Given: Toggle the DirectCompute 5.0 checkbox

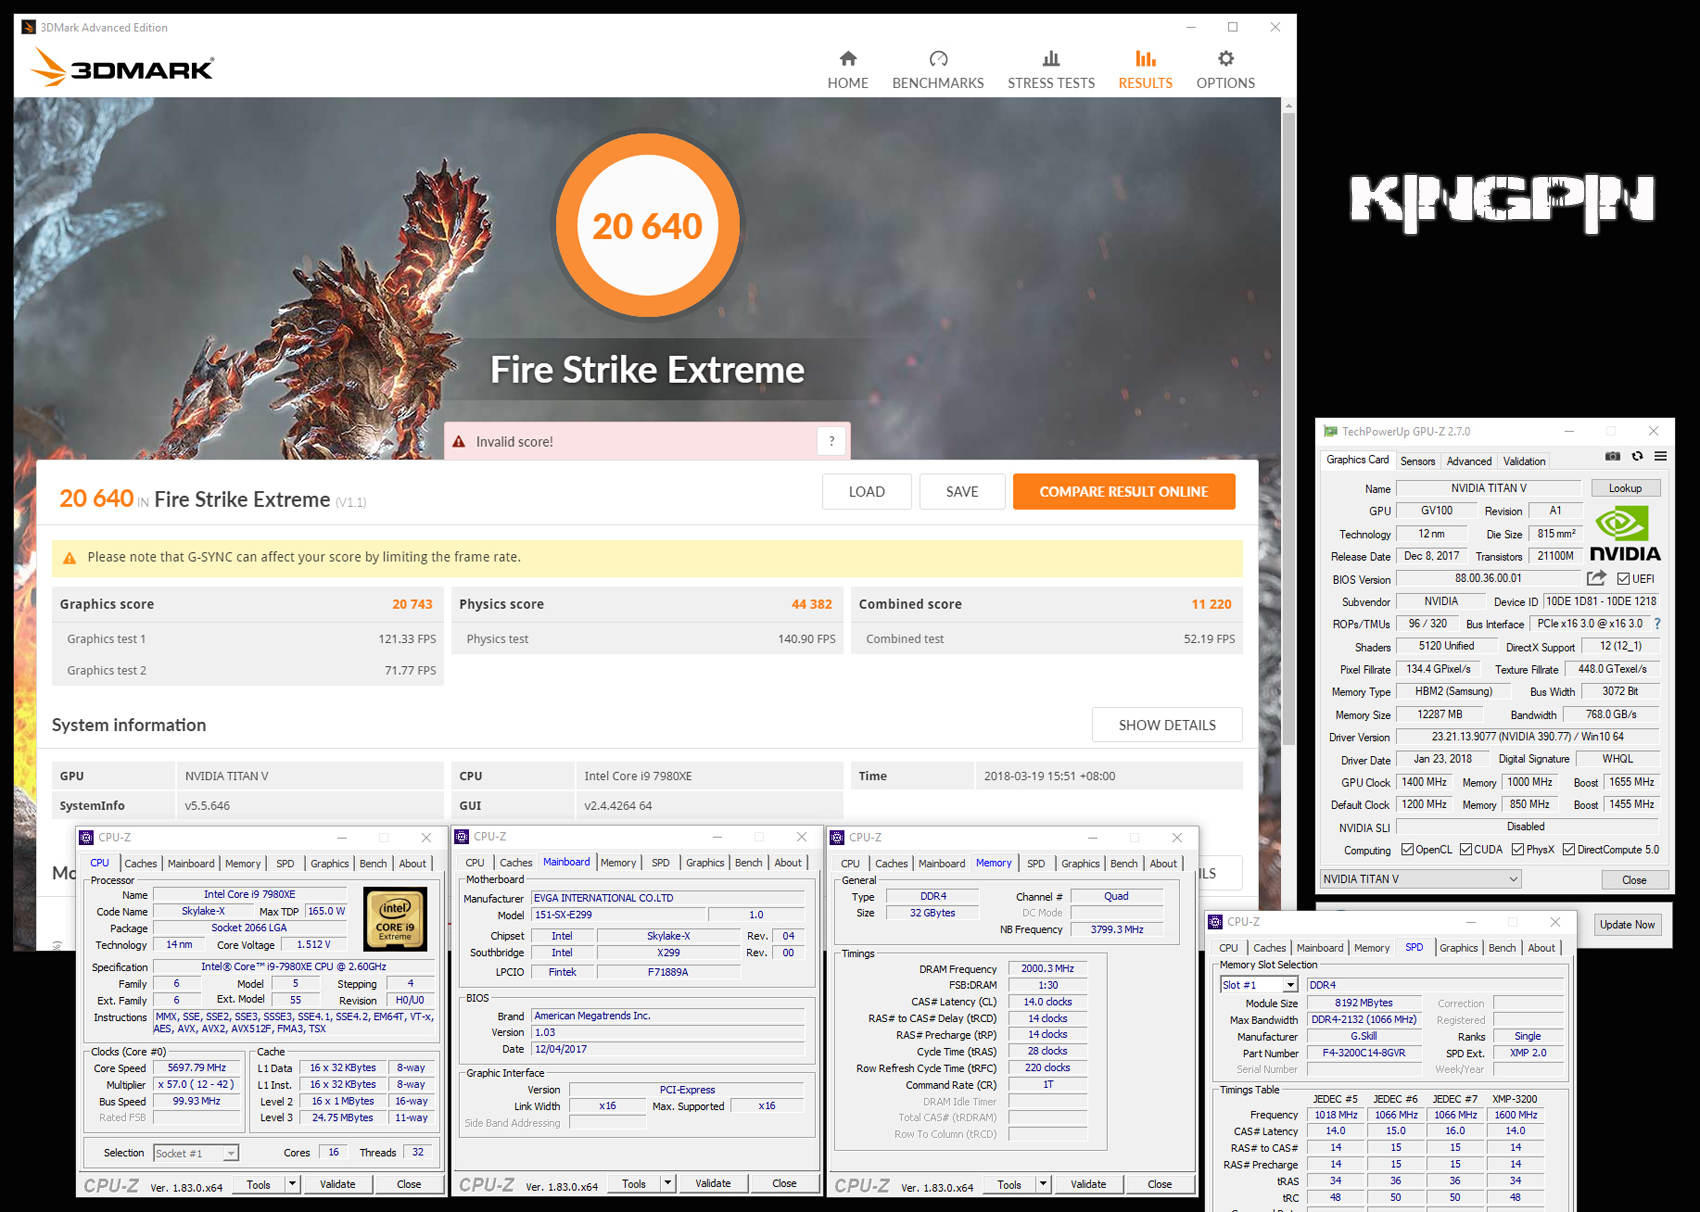Looking at the screenshot, I should 1568,849.
